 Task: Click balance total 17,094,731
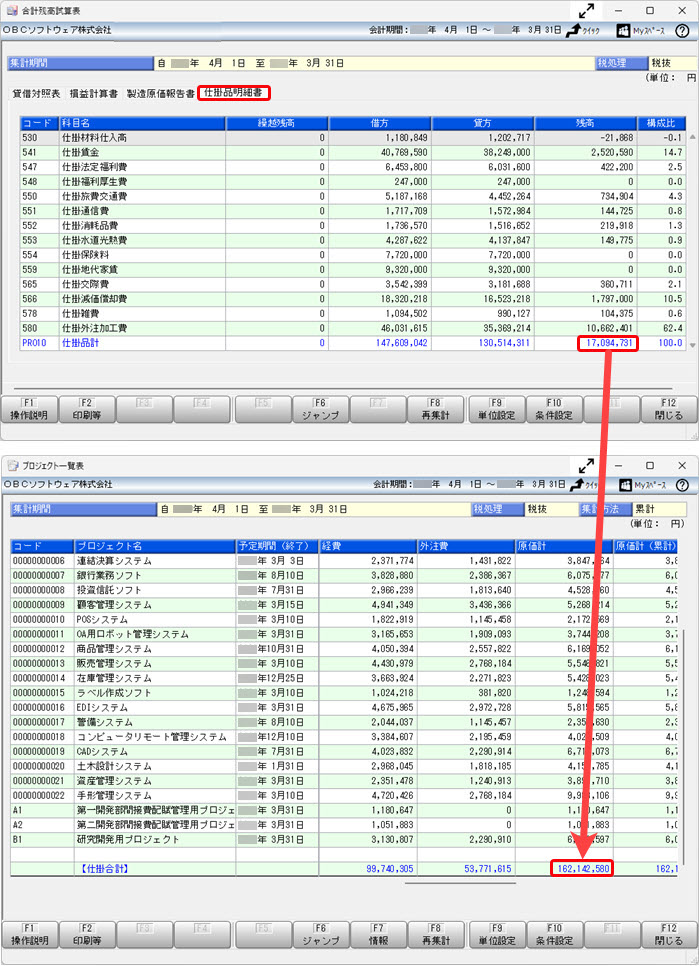pos(607,343)
